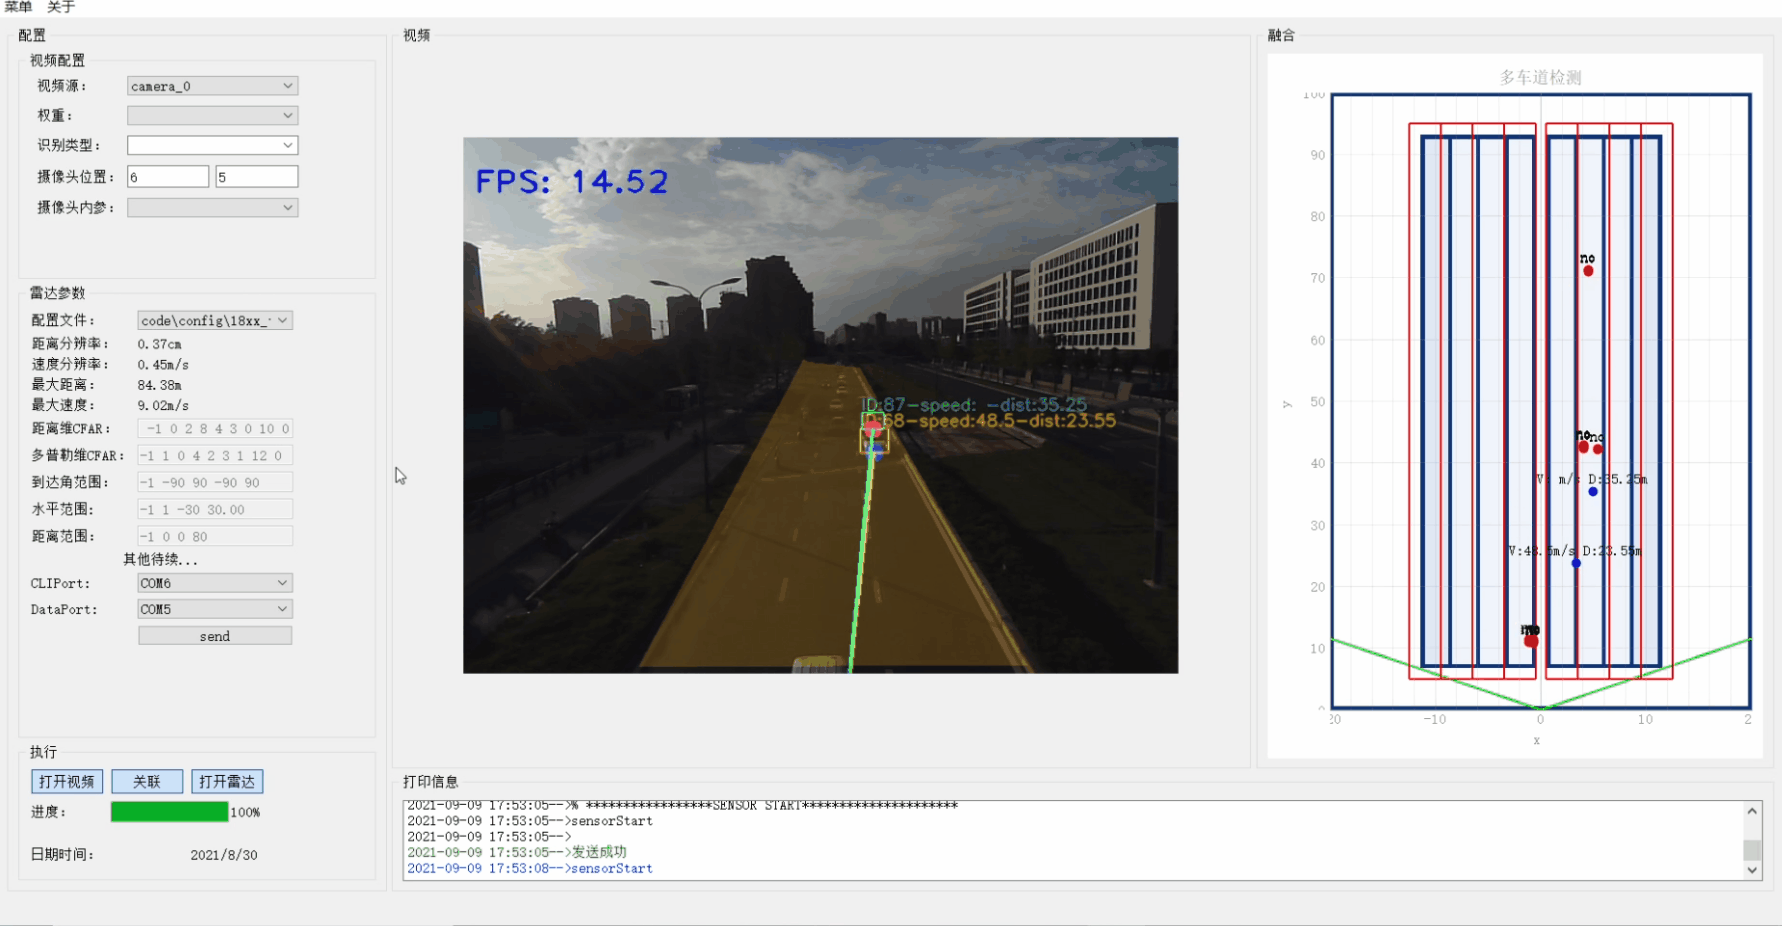Open the DataPort COM5 dropdown

click(x=214, y=608)
